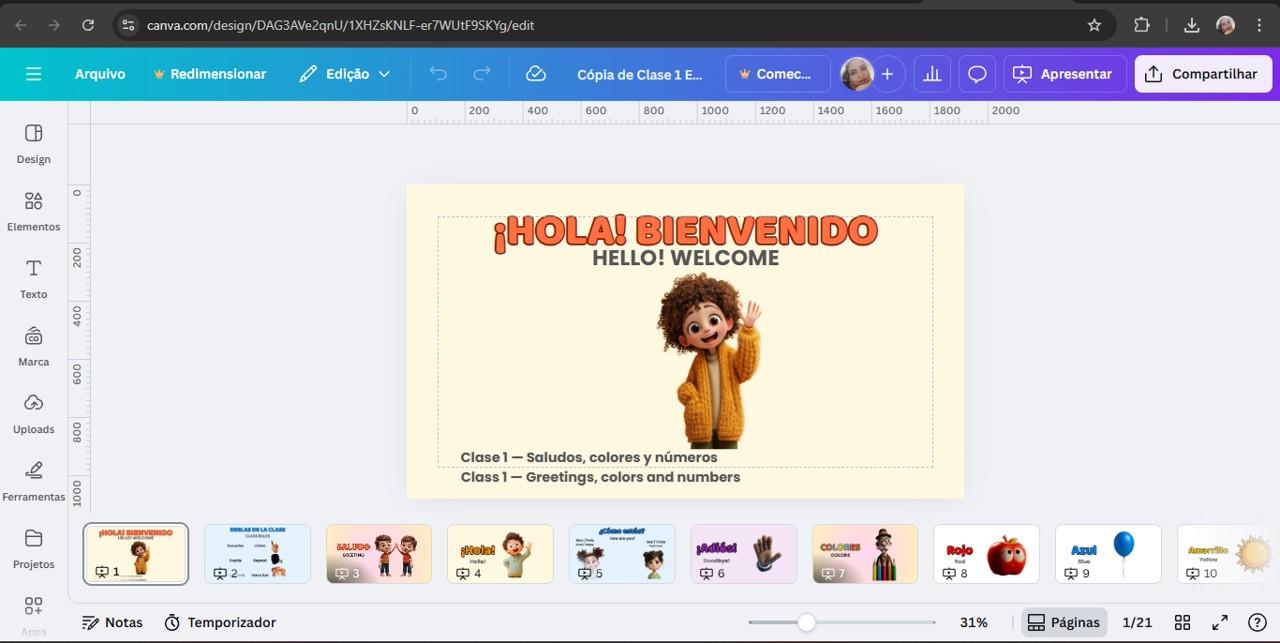Open the Elementos panel in sidebar
This screenshot has height=643, width=1280.
[x=33, y=210]
